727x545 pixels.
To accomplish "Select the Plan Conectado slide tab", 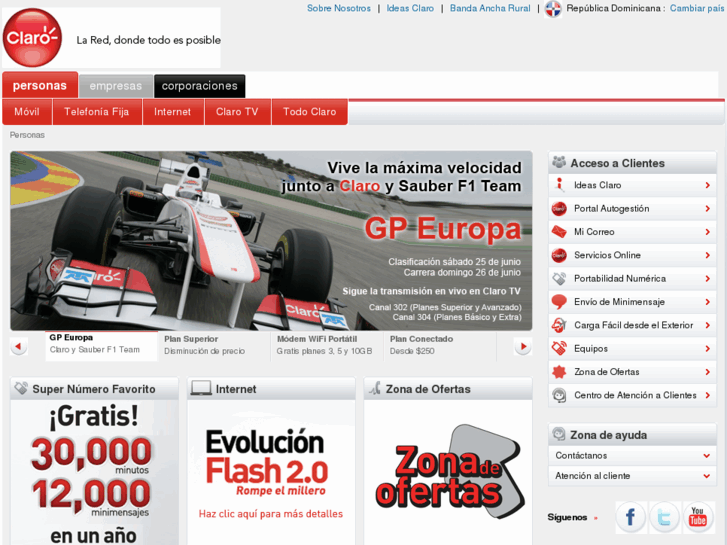I will point(440,346).
